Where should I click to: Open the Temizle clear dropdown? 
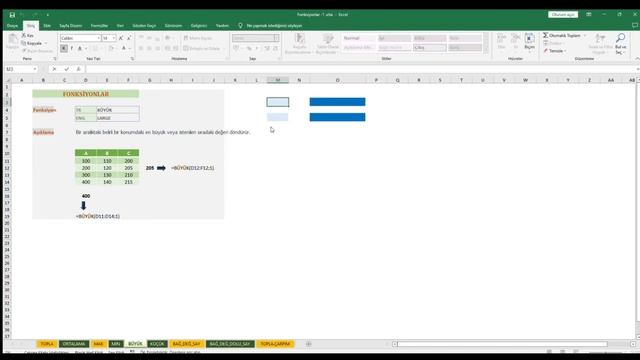pyautogui.click(x=555, y=51)
